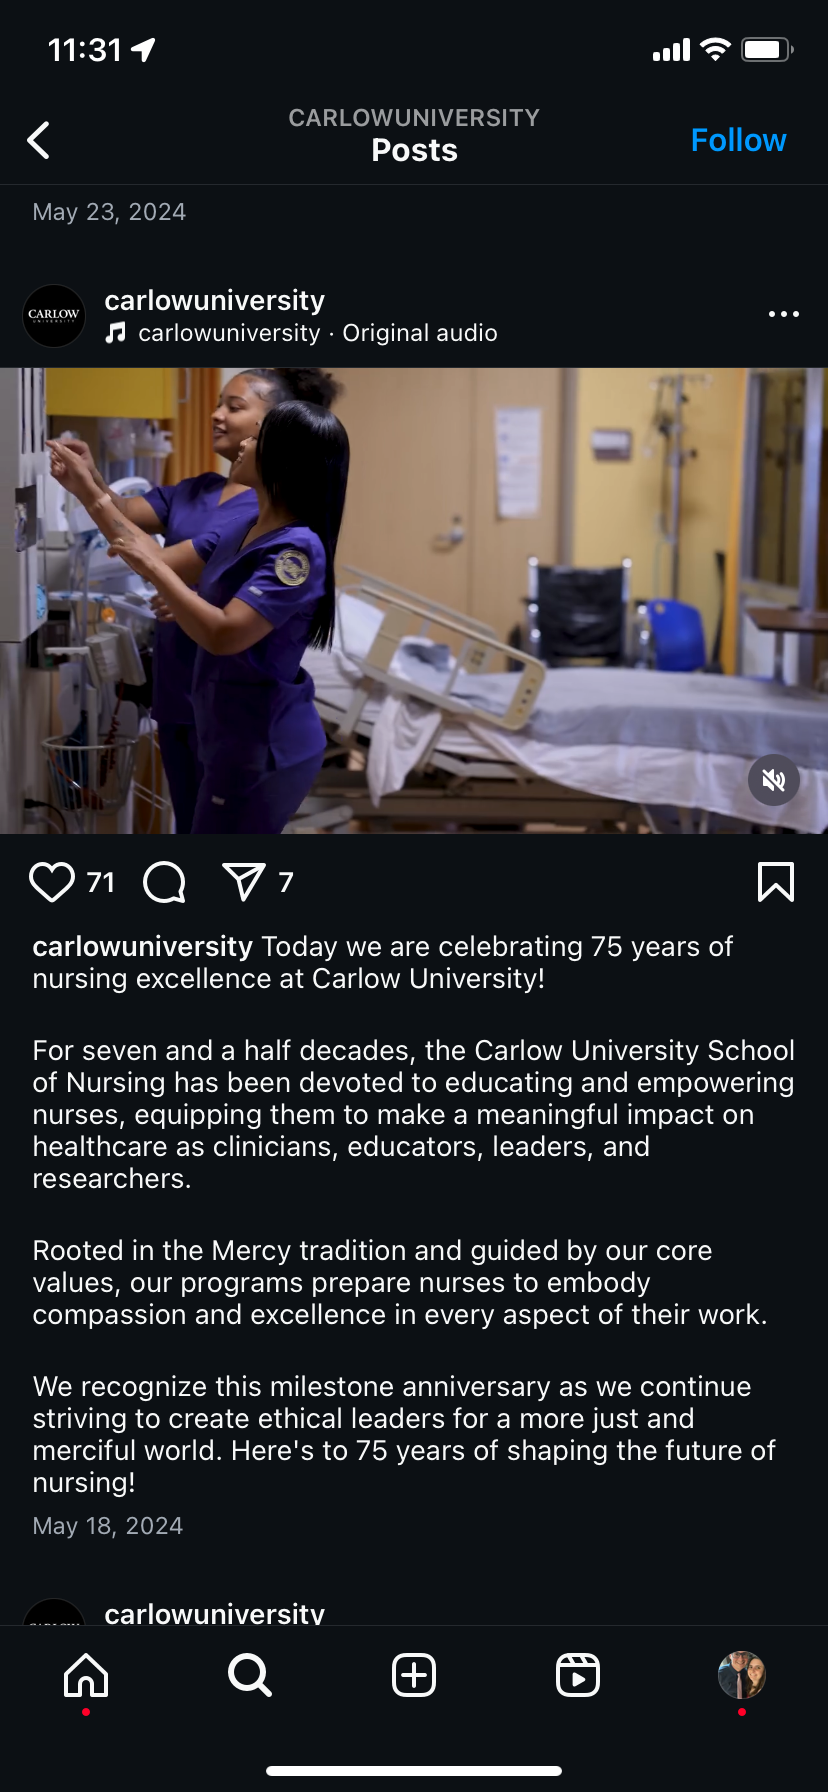828x1792 pixels.
Task: Follow the Carlow University account
Action: click(x=738, y=141)
